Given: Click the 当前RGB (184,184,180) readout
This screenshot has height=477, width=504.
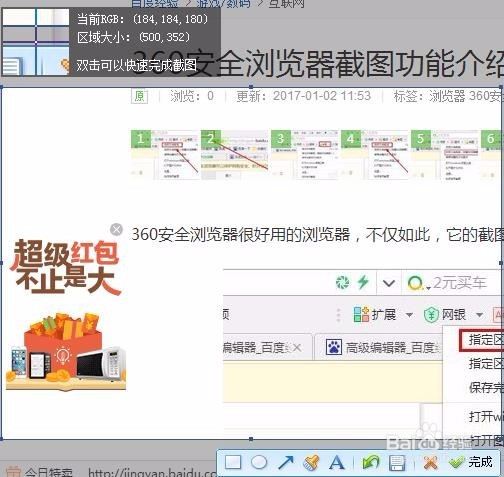Looking at the screenshot, I should 143,19.
